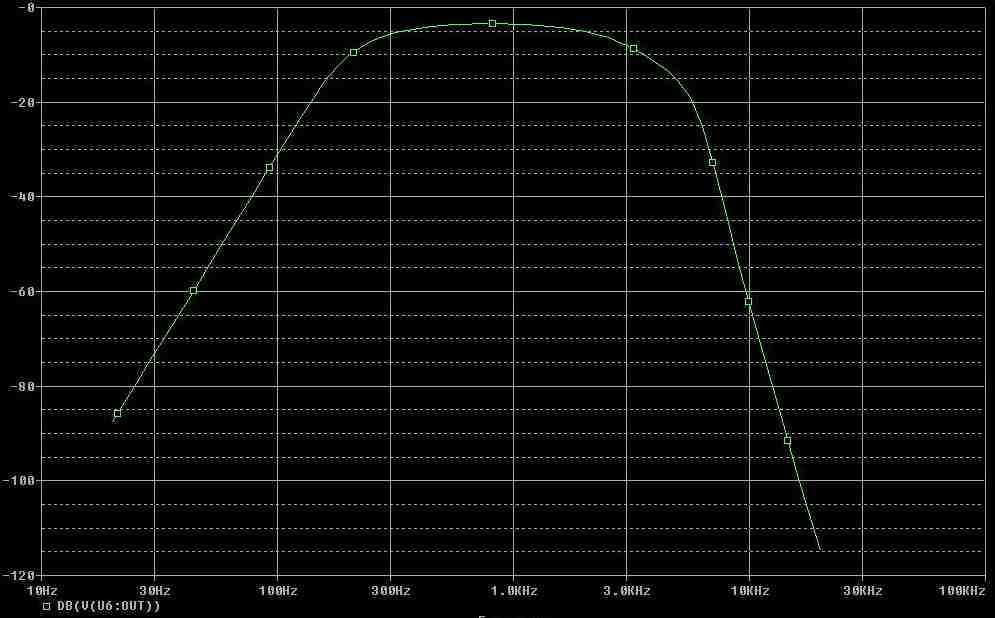Image resolution: width=995 pixels, height=618 pixels.
Task: Click the 100KHz x-axis label
Action: click(x=962, y=591)
